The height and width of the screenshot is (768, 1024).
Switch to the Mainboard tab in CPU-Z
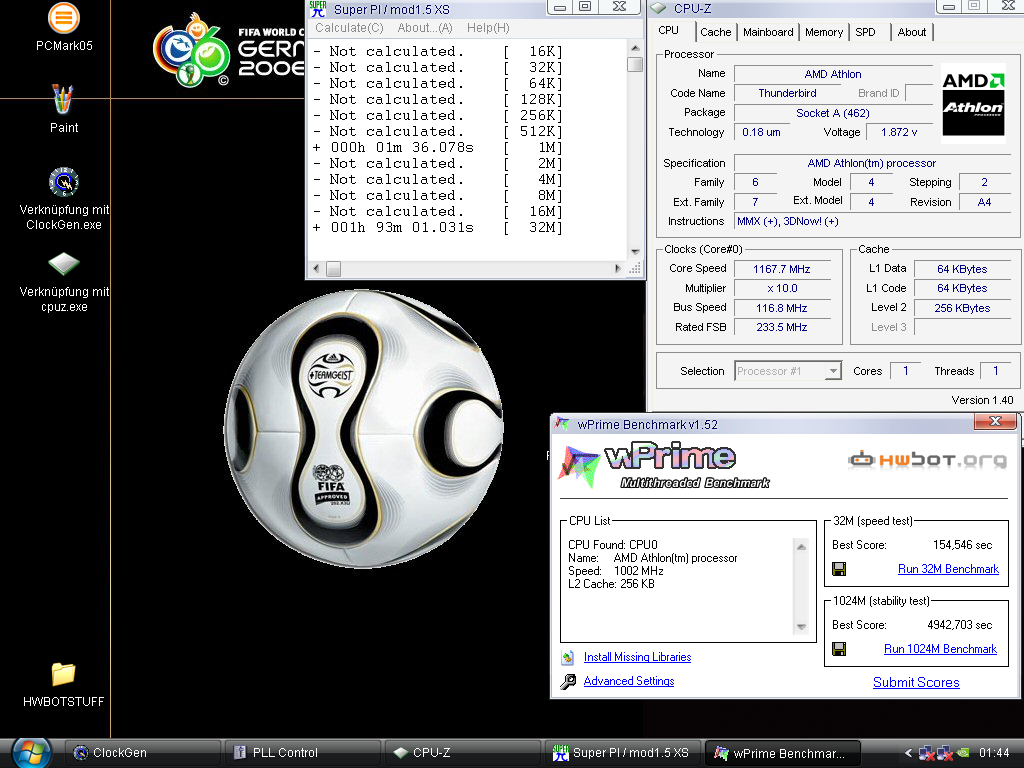coord(768,32)
